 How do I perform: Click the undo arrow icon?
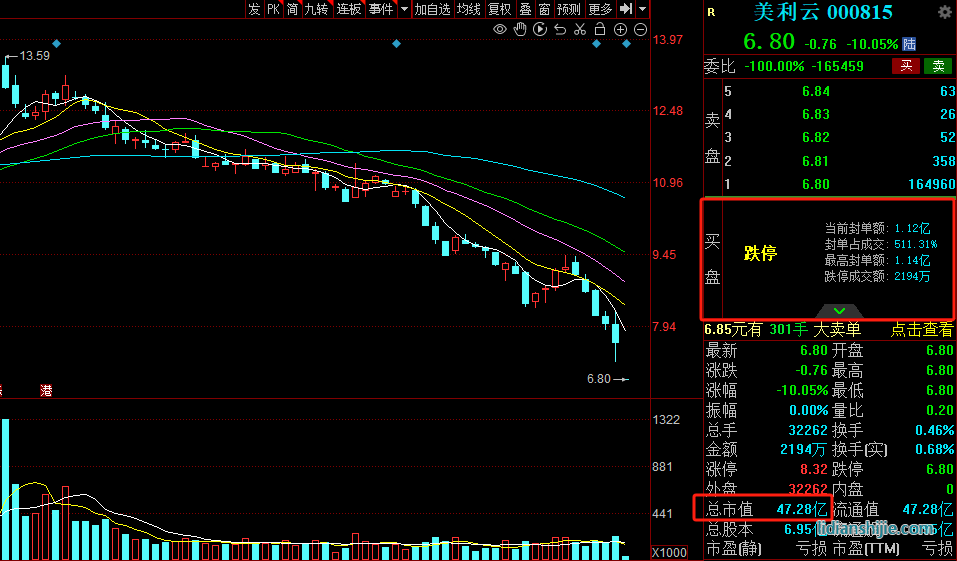tap(560, 30)
